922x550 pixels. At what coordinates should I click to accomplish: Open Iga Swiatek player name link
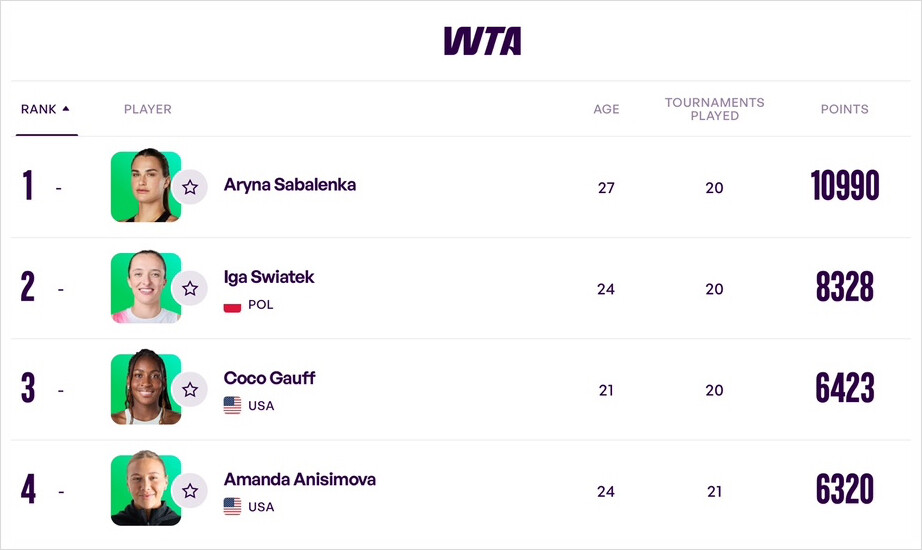coord(269,277)
